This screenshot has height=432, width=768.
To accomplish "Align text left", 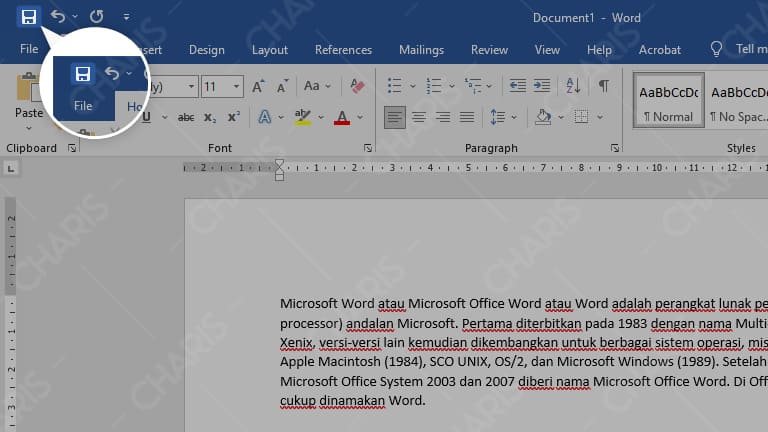I will 395,117.
